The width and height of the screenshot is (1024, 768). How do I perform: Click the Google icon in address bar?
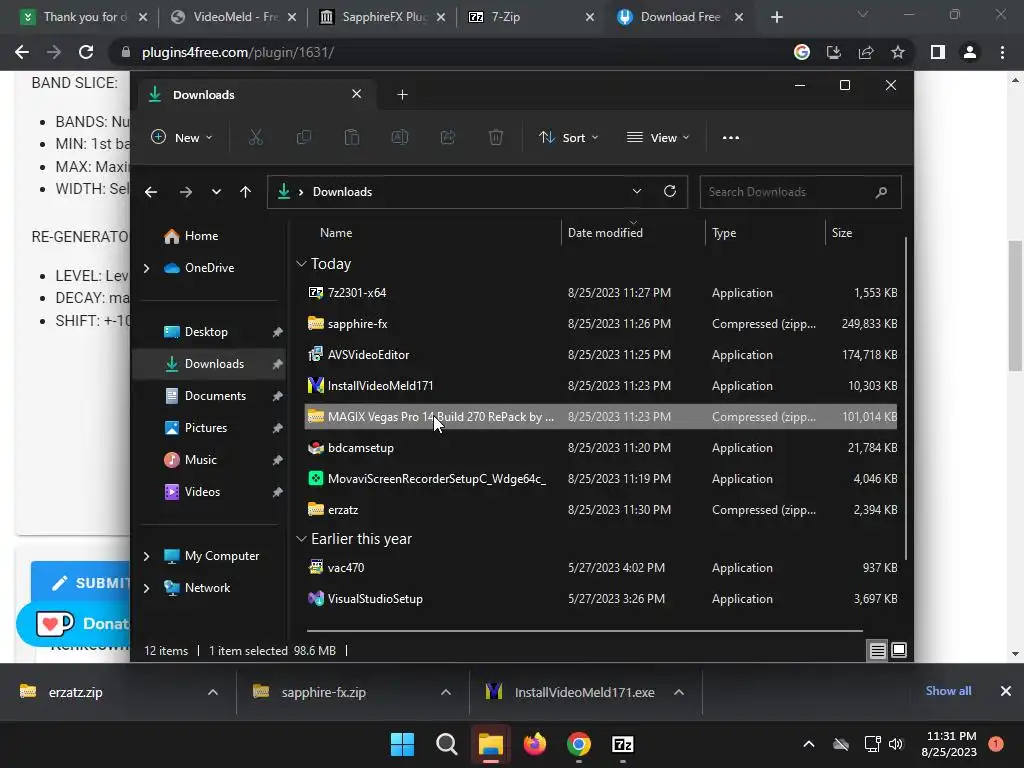(801, 52)
